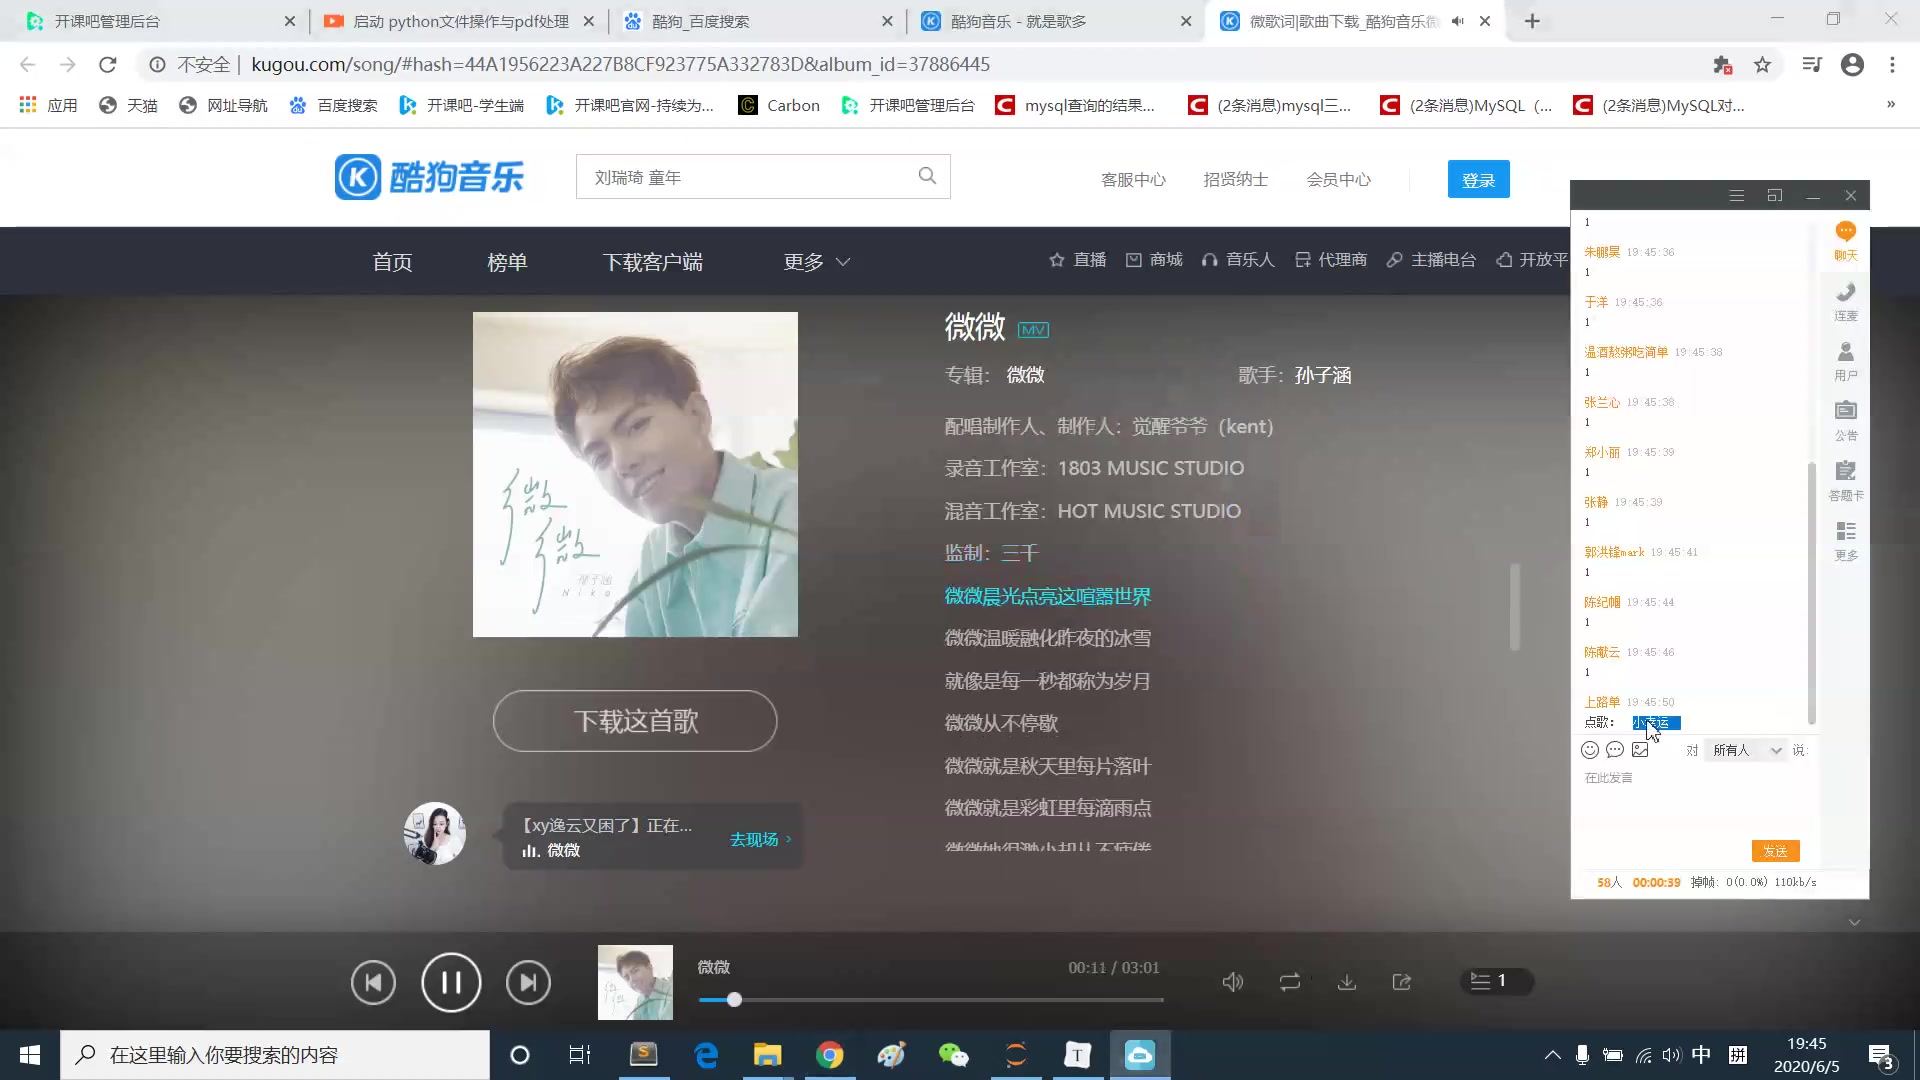Open the 榜单 charts navigation item

pyautogui.click(x=507, y=262)
